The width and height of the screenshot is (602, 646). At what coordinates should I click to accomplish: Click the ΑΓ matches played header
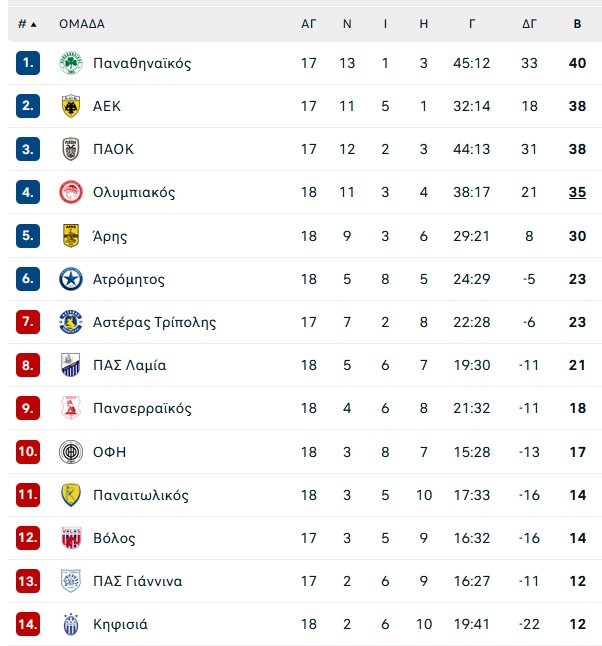coord(309,24)
